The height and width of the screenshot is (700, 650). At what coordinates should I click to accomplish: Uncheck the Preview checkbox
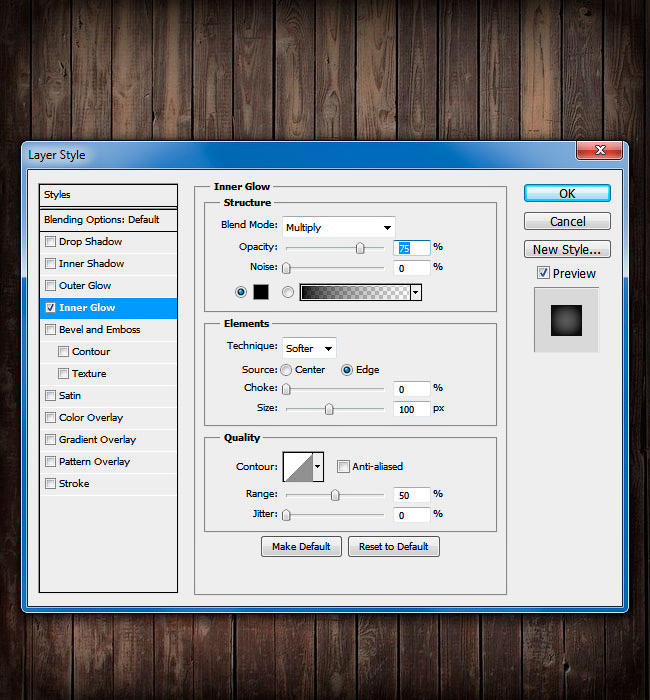(x=543, y=273)
